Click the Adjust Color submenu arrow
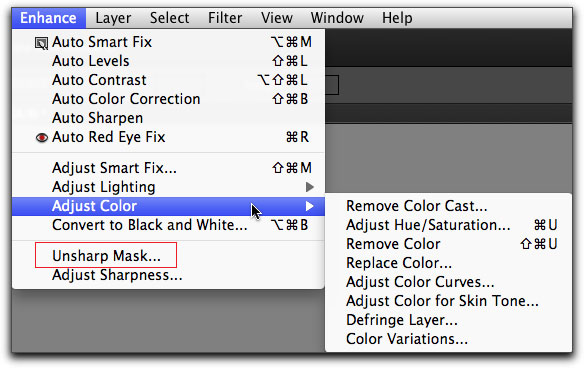This screenshot has width=584, height=368. point(310,206)
